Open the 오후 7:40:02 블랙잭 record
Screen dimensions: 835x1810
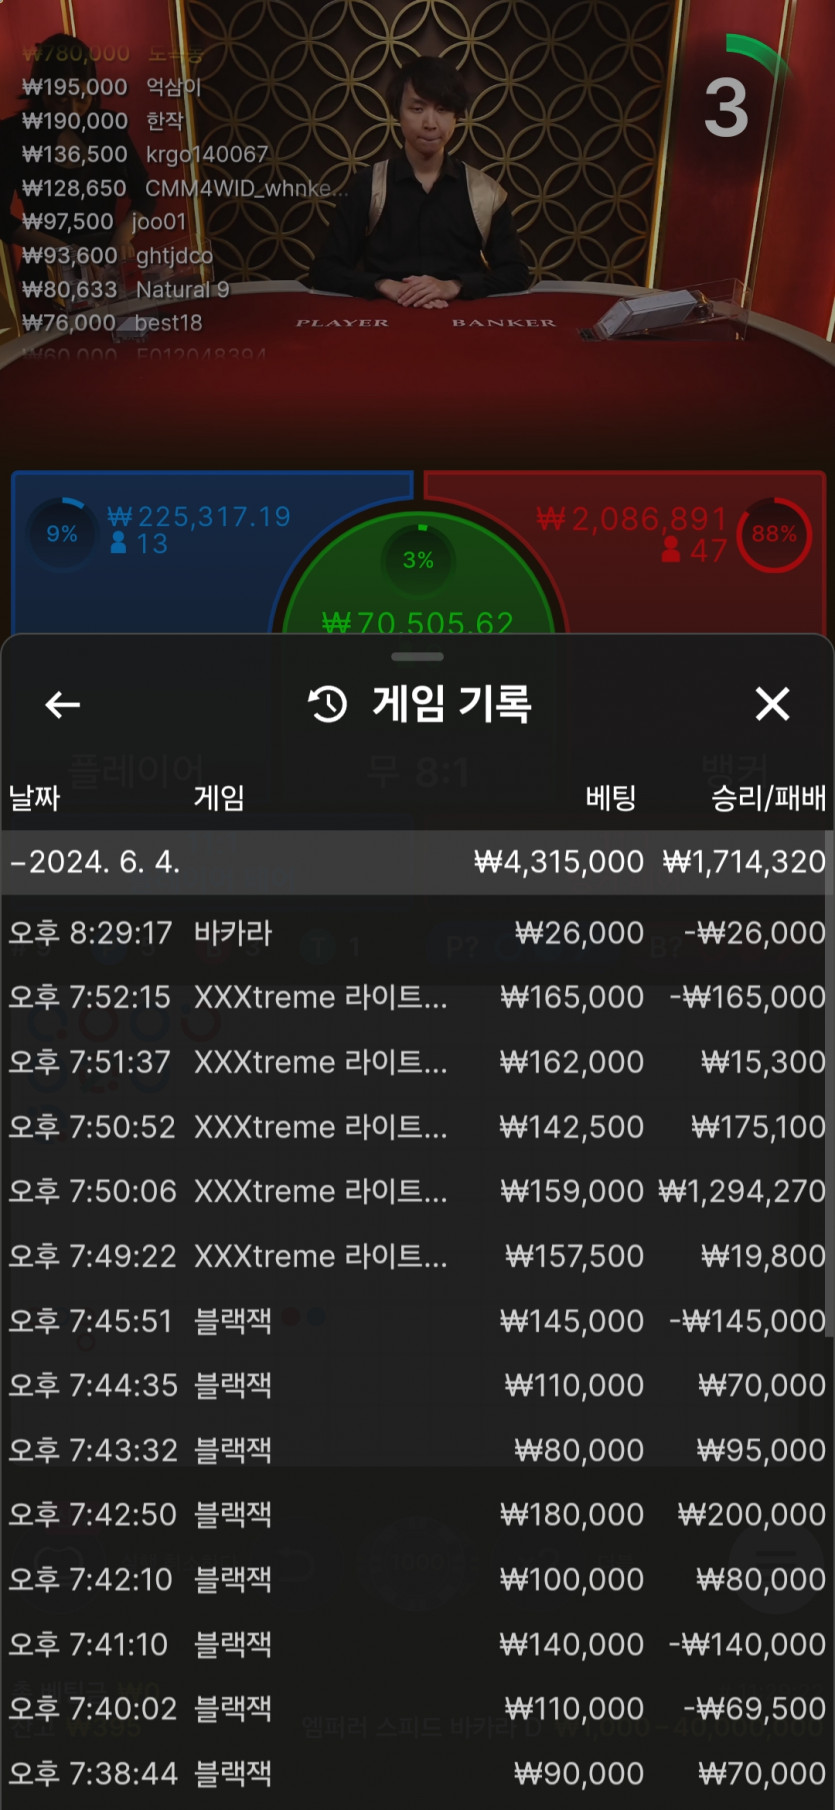point(417,1708)
